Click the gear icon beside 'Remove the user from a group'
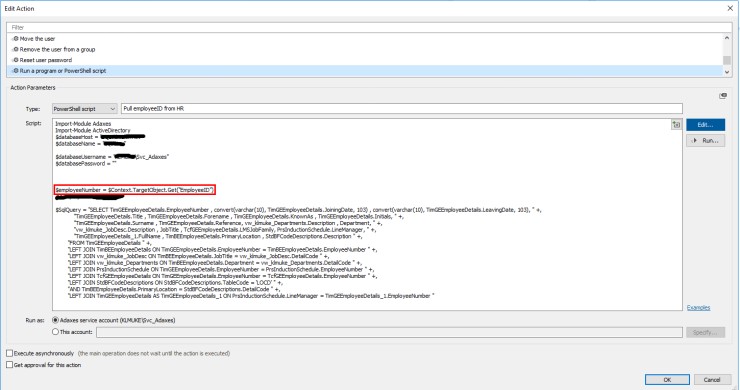740x390 pixels. 16,49
